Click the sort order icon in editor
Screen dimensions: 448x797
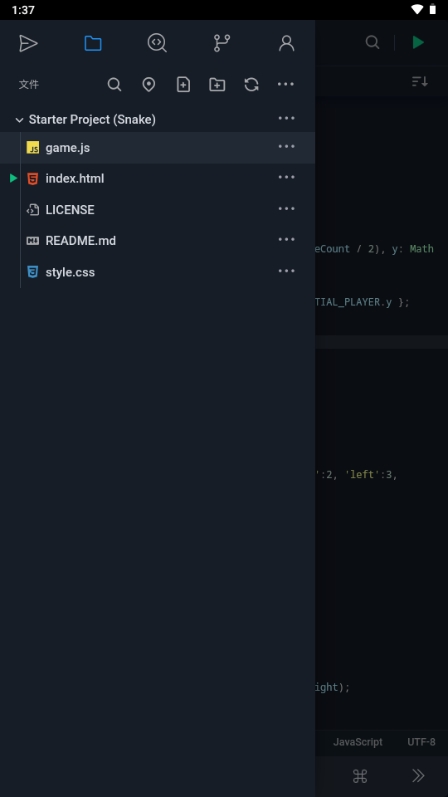click(420, 81)
